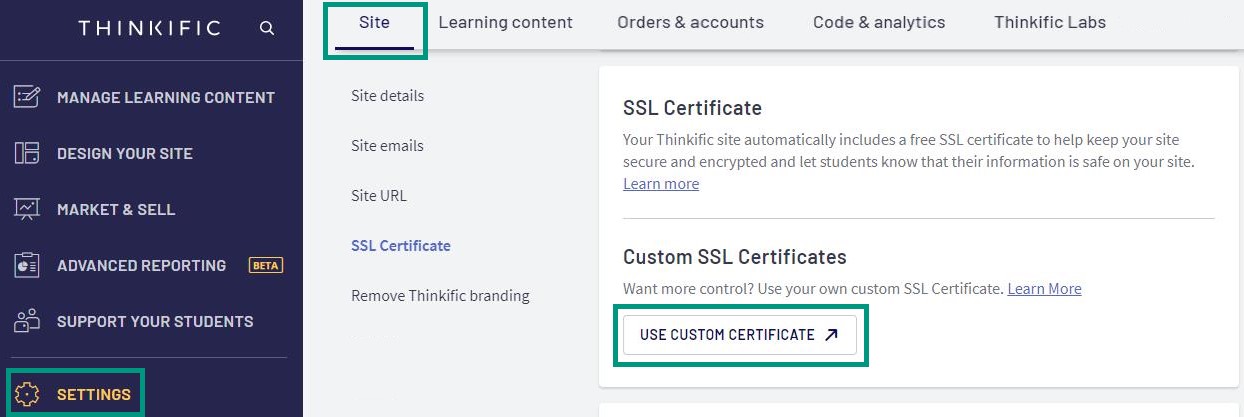Click the external arrow on Use Custom Certificate
Viewport: 1244px width, 417px height.
coord(831,335)
